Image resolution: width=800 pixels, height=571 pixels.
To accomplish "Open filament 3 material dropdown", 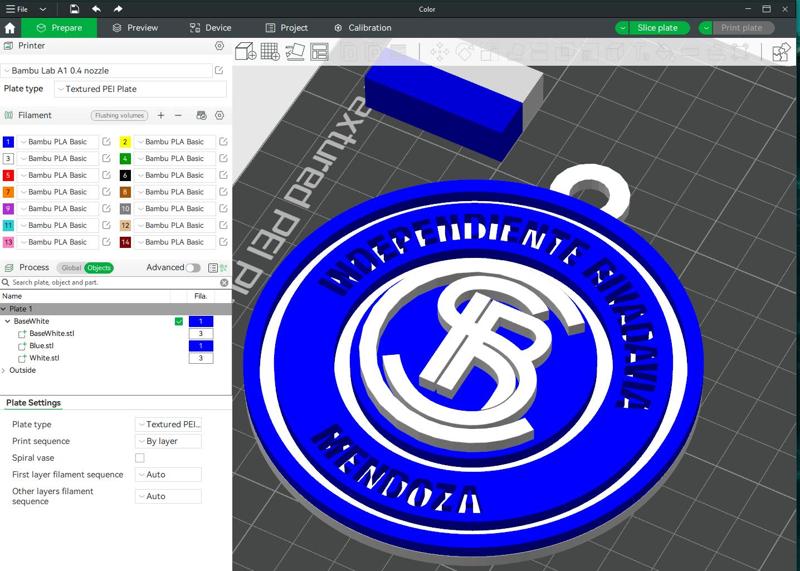I will point(58,158).
